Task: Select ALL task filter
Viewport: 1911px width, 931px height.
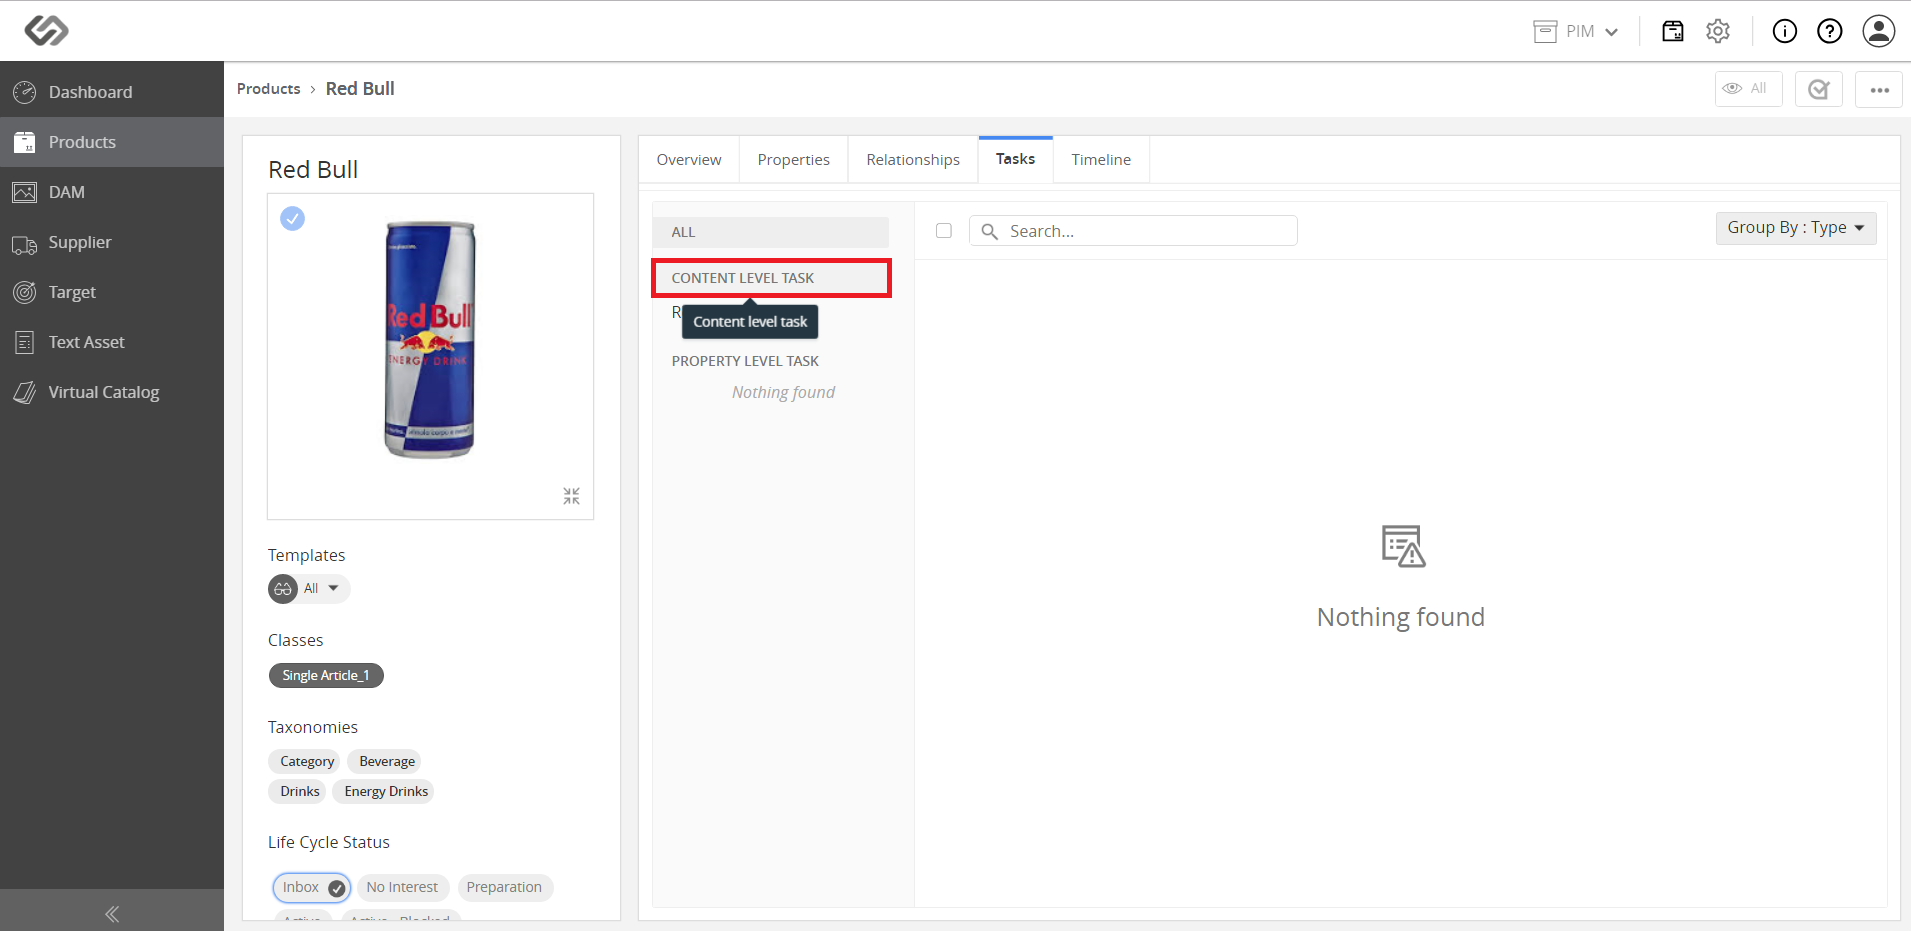Action: (771, 232)
